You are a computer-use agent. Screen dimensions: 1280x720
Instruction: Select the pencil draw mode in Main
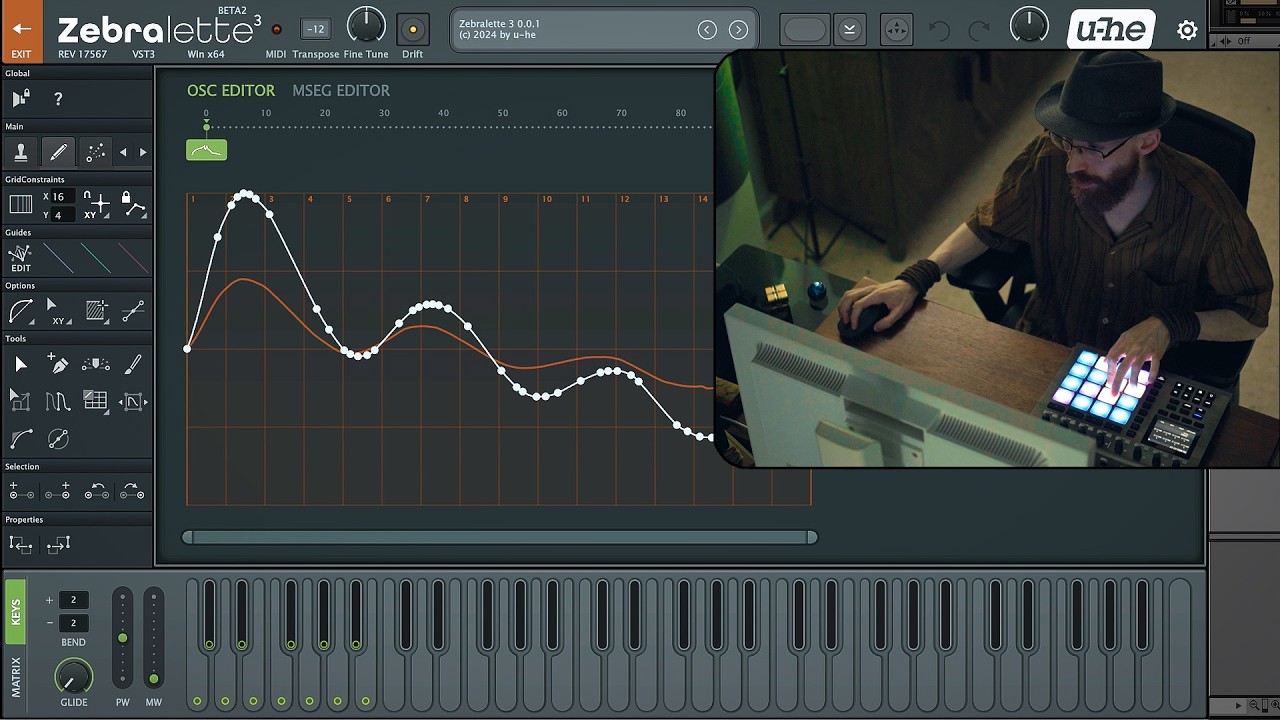pos(58,152)
